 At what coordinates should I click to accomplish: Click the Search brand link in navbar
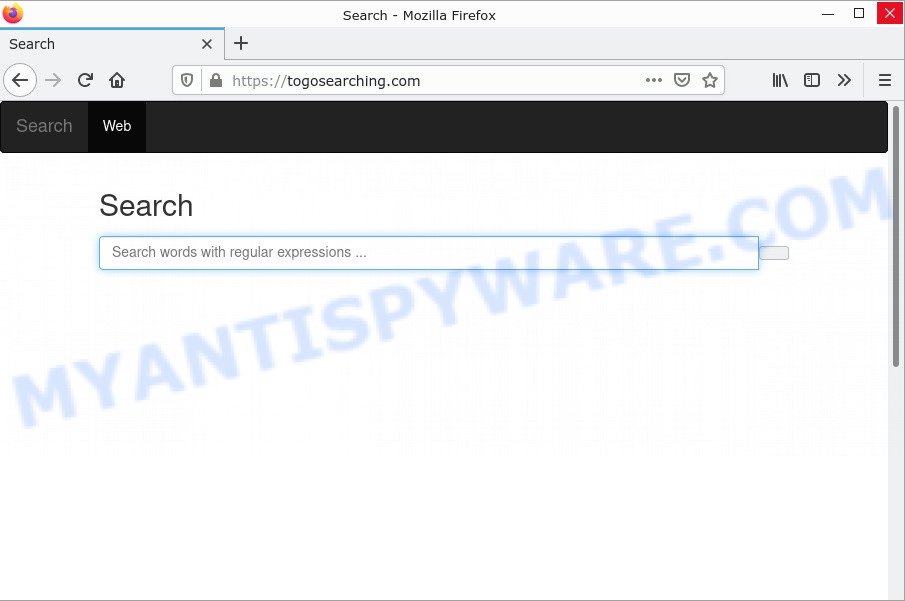click(44, 126)
